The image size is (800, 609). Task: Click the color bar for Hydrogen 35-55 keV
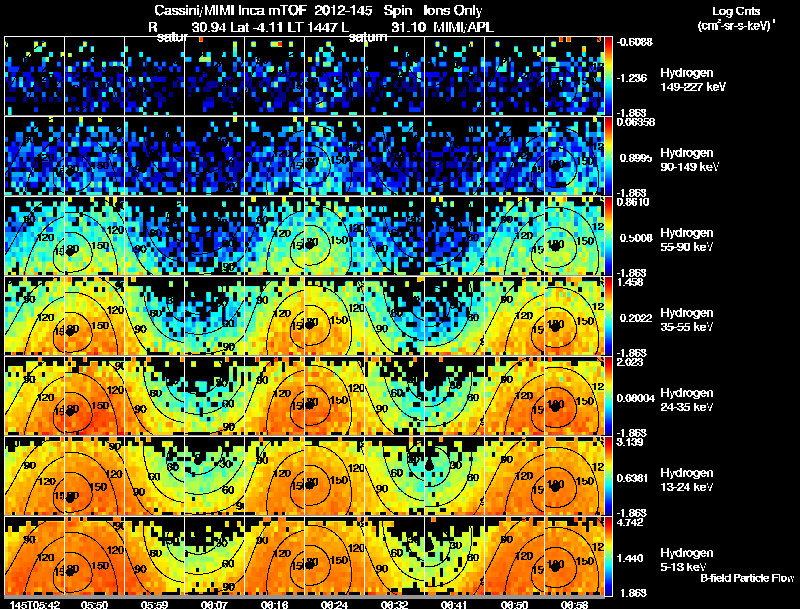pos(608,316)
